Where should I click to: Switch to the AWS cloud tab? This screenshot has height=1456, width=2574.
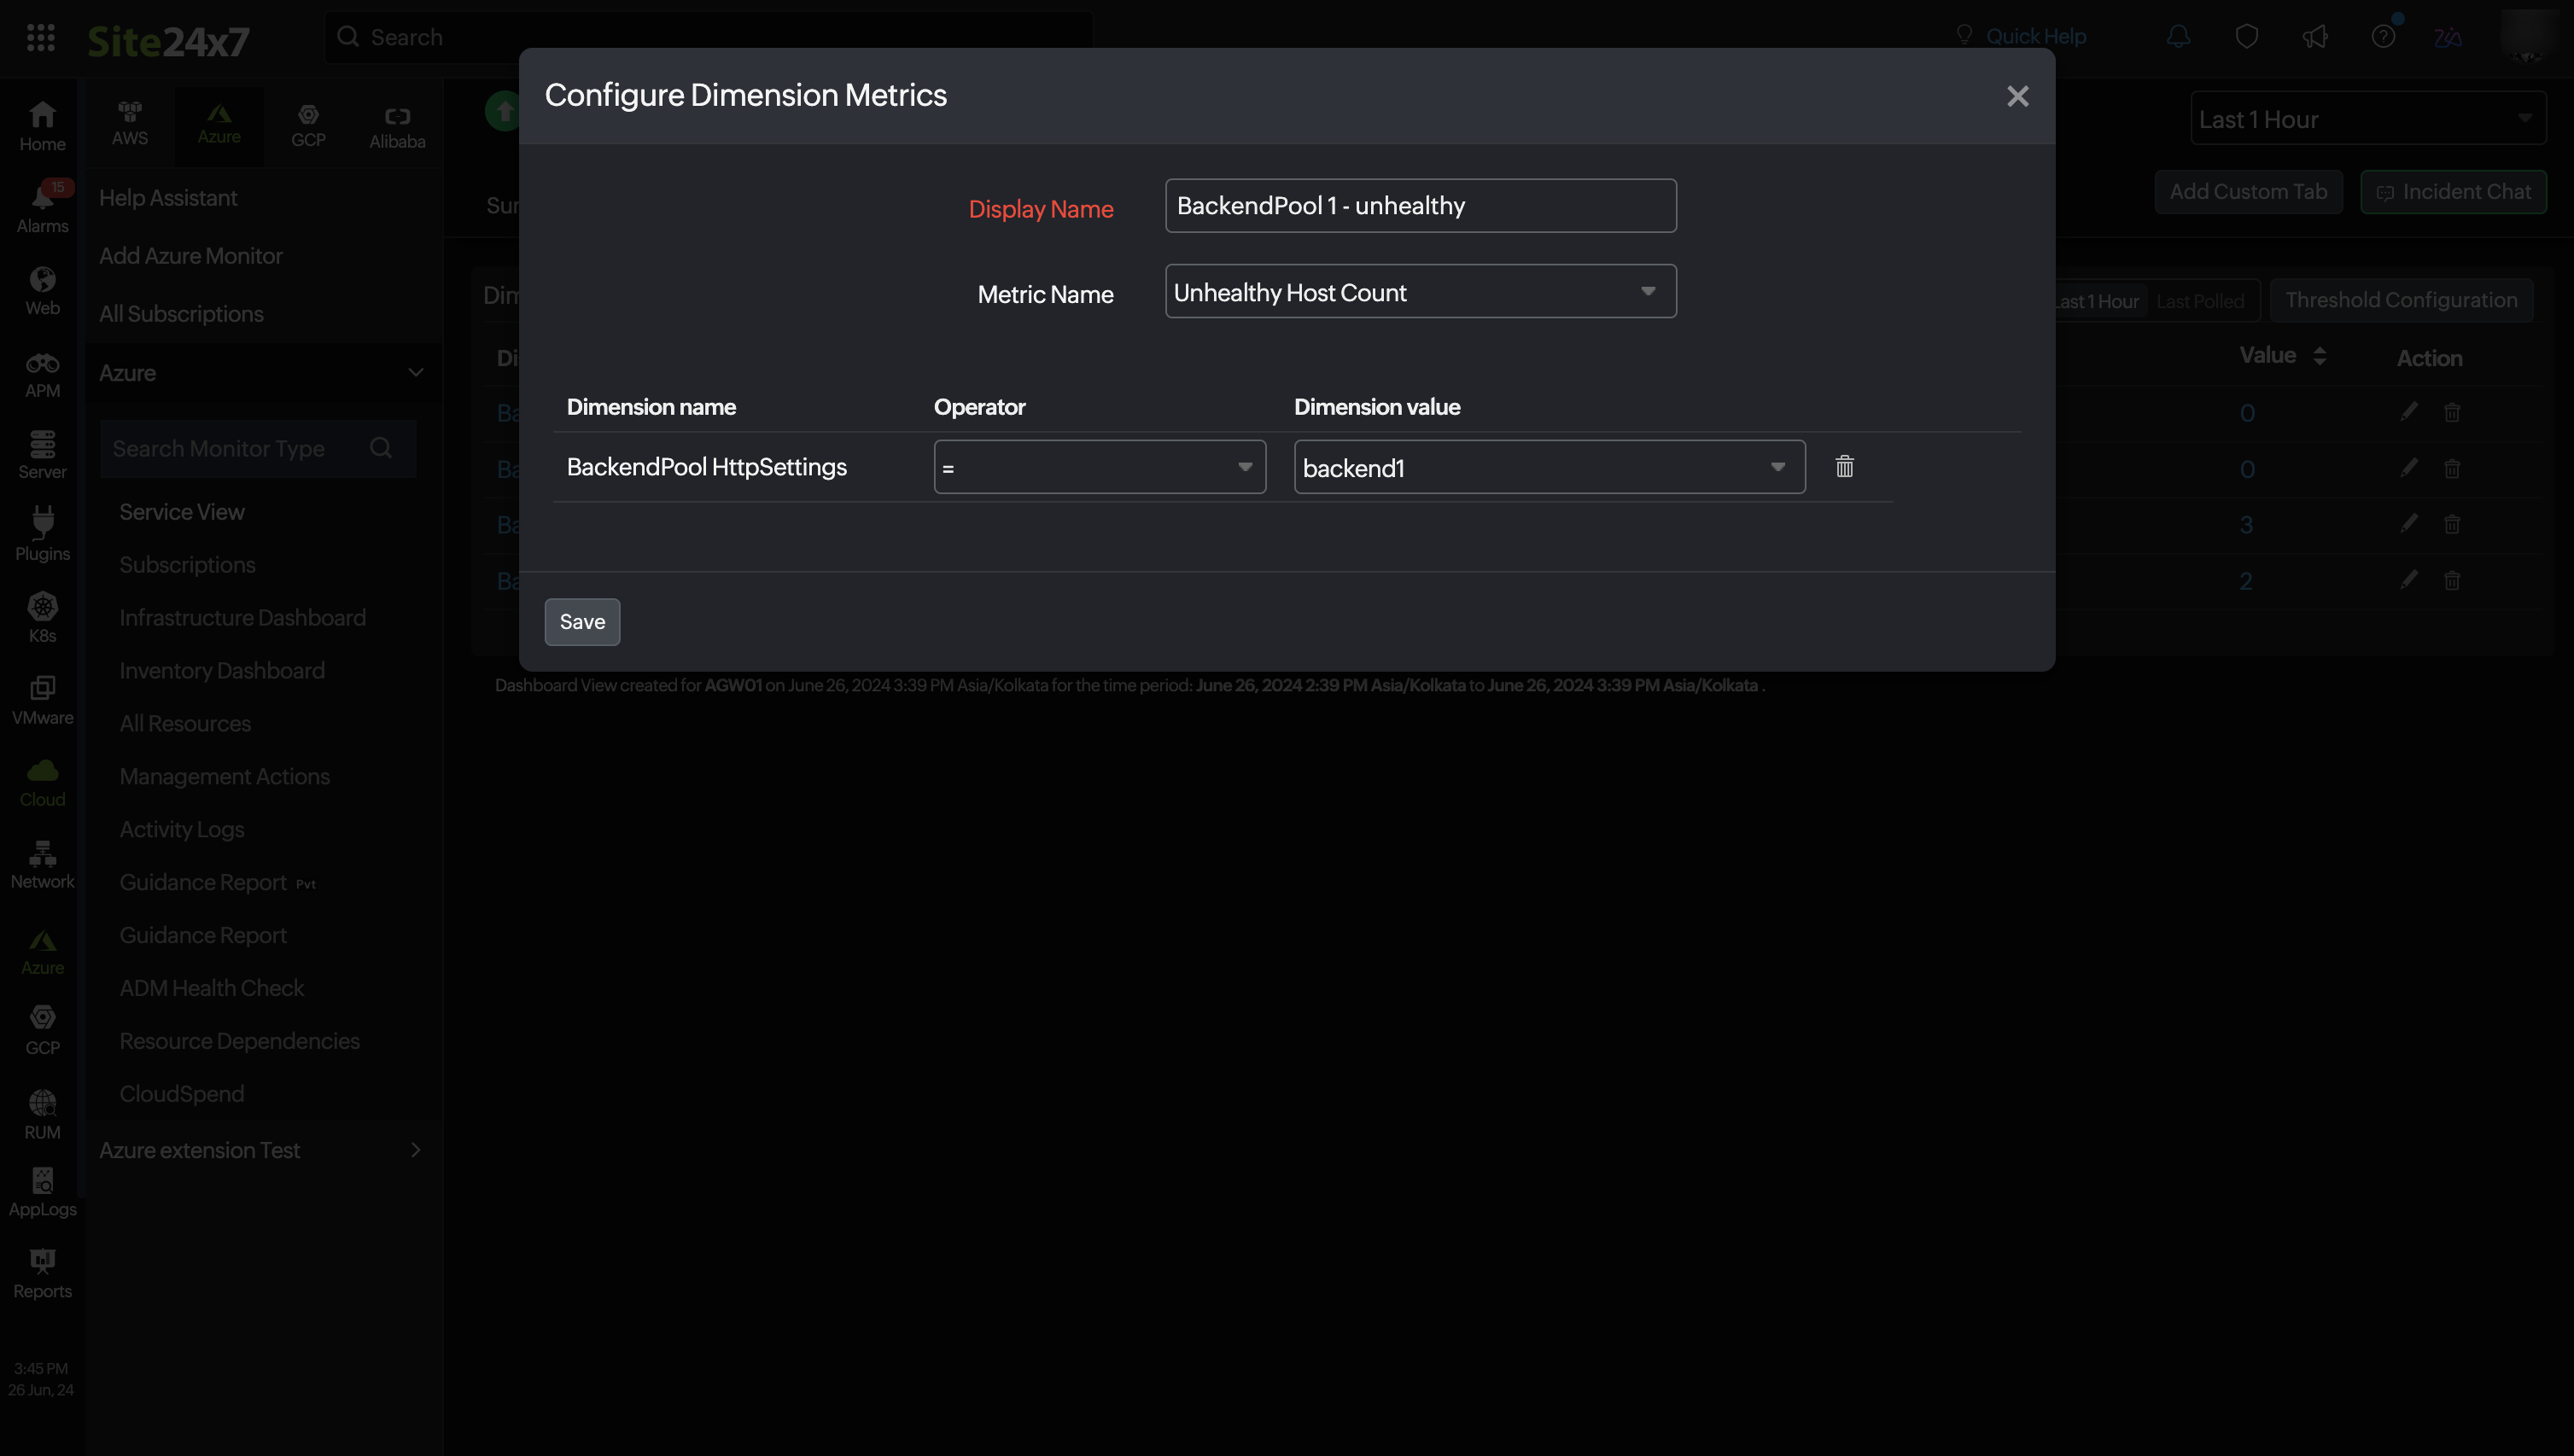pos(130,124)
